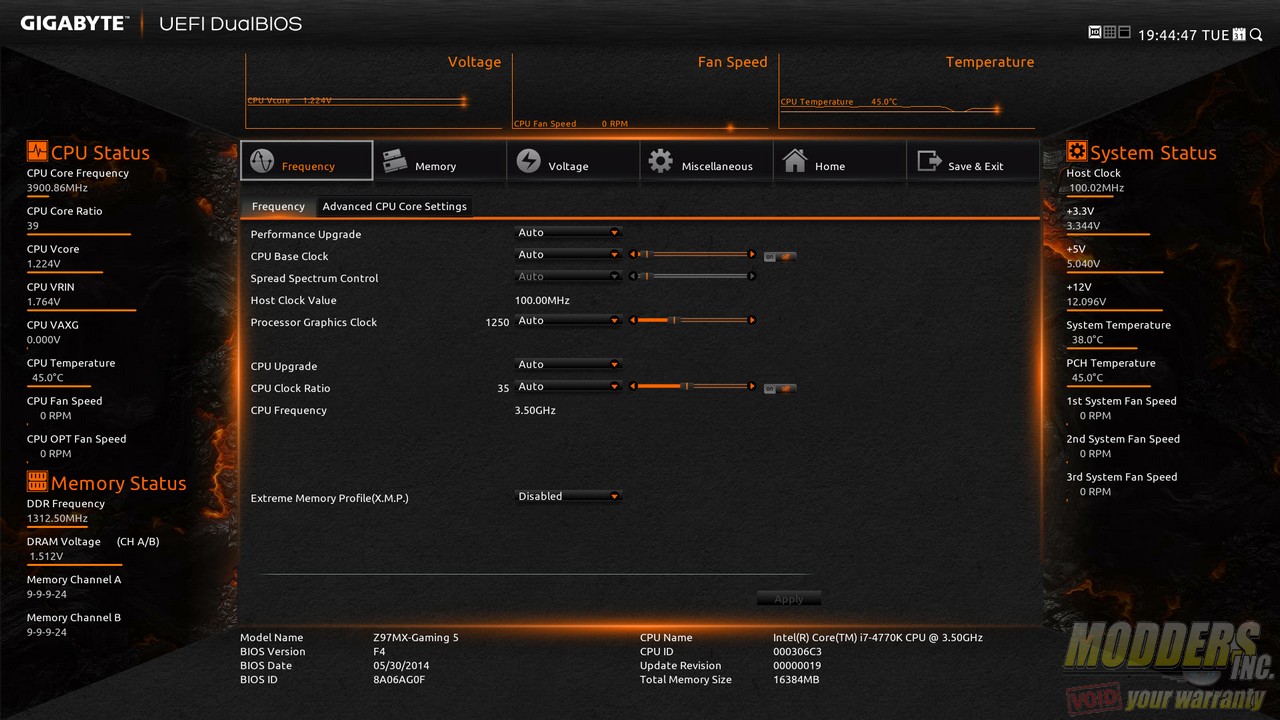The width and height of the screenshot is (1280, 720).
Task: Click the magnifier search icon
Action: pos(1256,35)
